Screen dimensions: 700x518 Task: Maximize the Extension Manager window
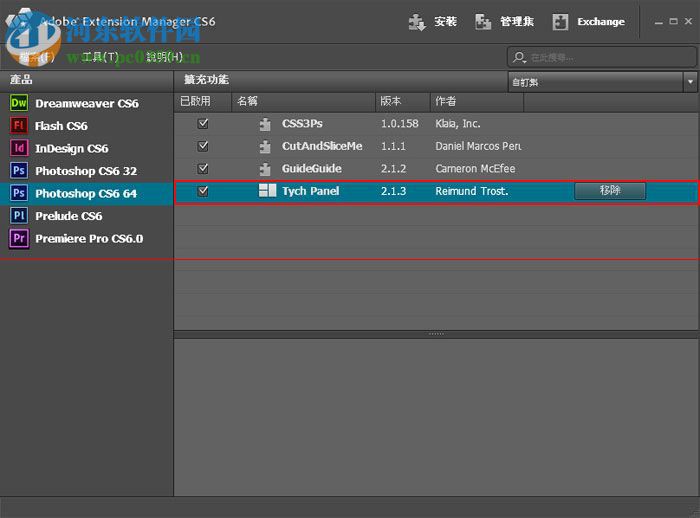[x=674, y=21]
